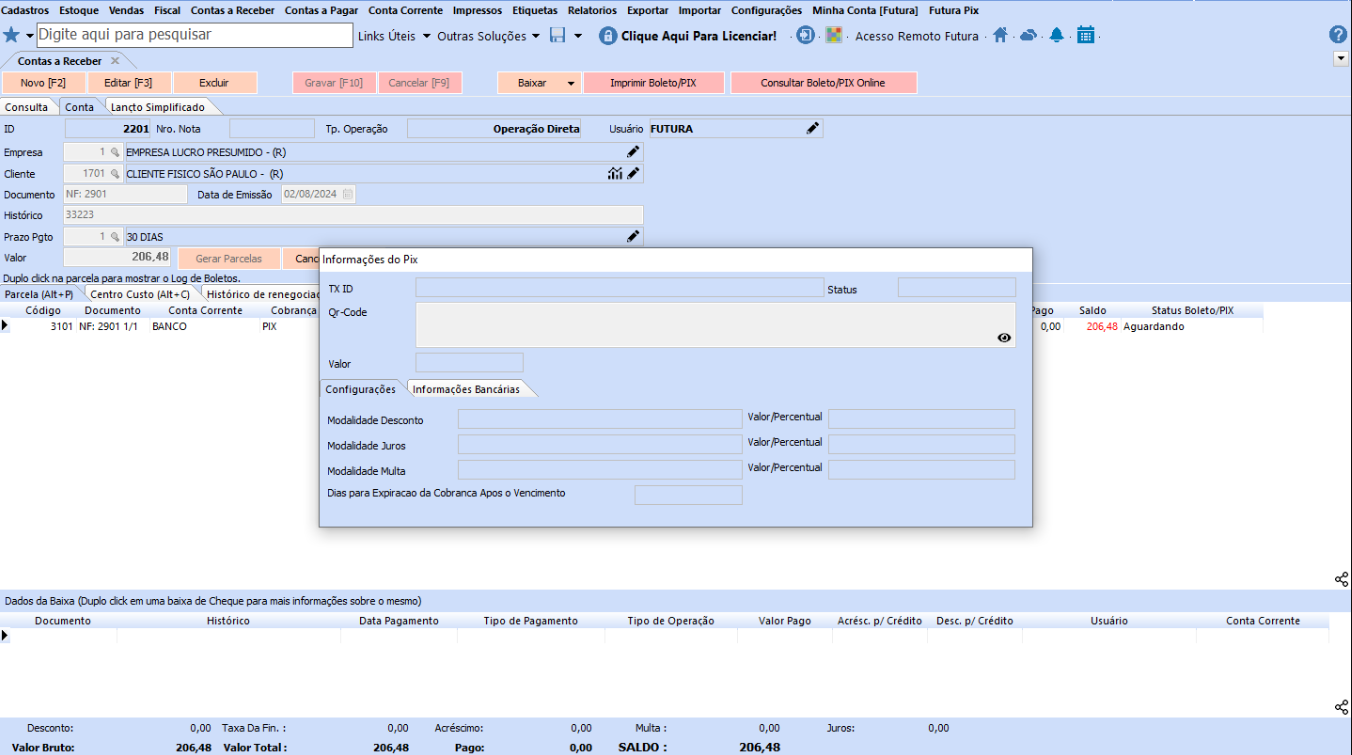
Task: Click Gerar Parcelas button
Action: (229, 258)
